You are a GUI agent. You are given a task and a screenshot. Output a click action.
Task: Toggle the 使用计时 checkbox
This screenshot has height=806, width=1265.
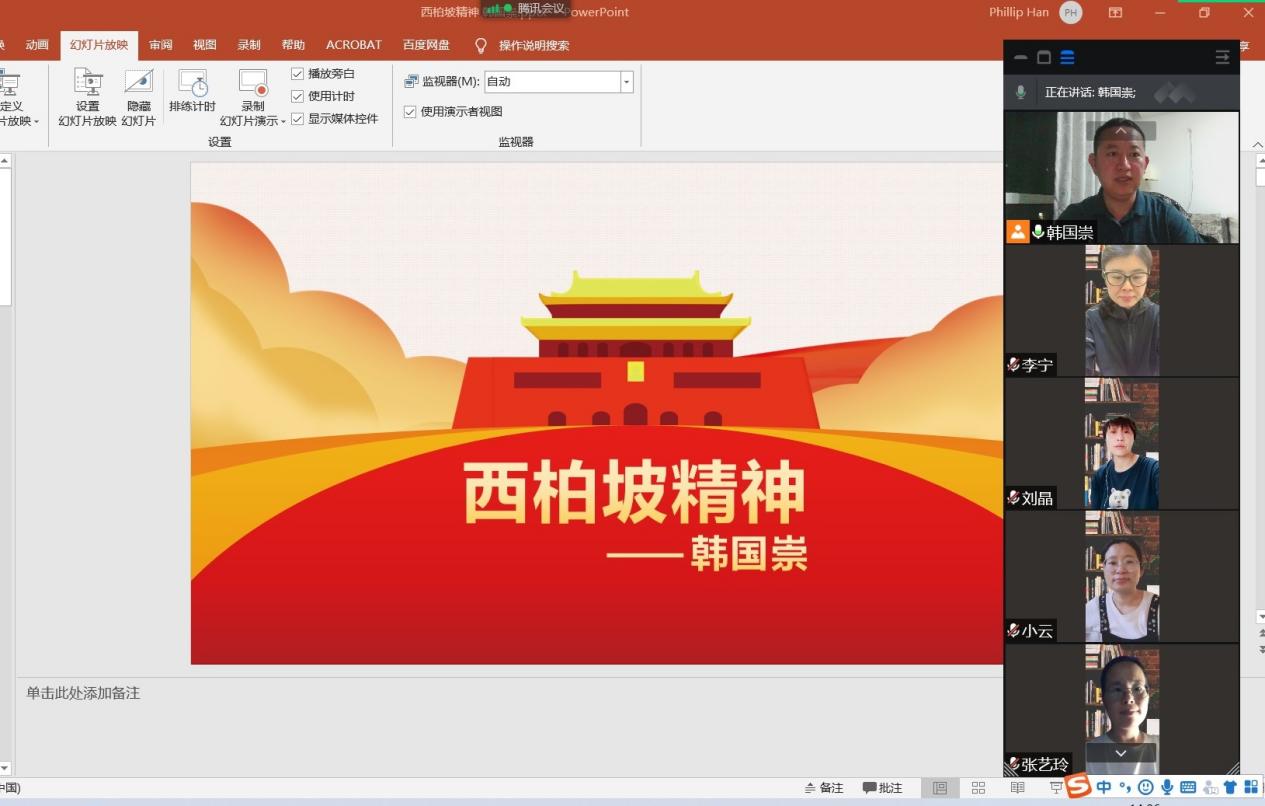tap(297, 96)
